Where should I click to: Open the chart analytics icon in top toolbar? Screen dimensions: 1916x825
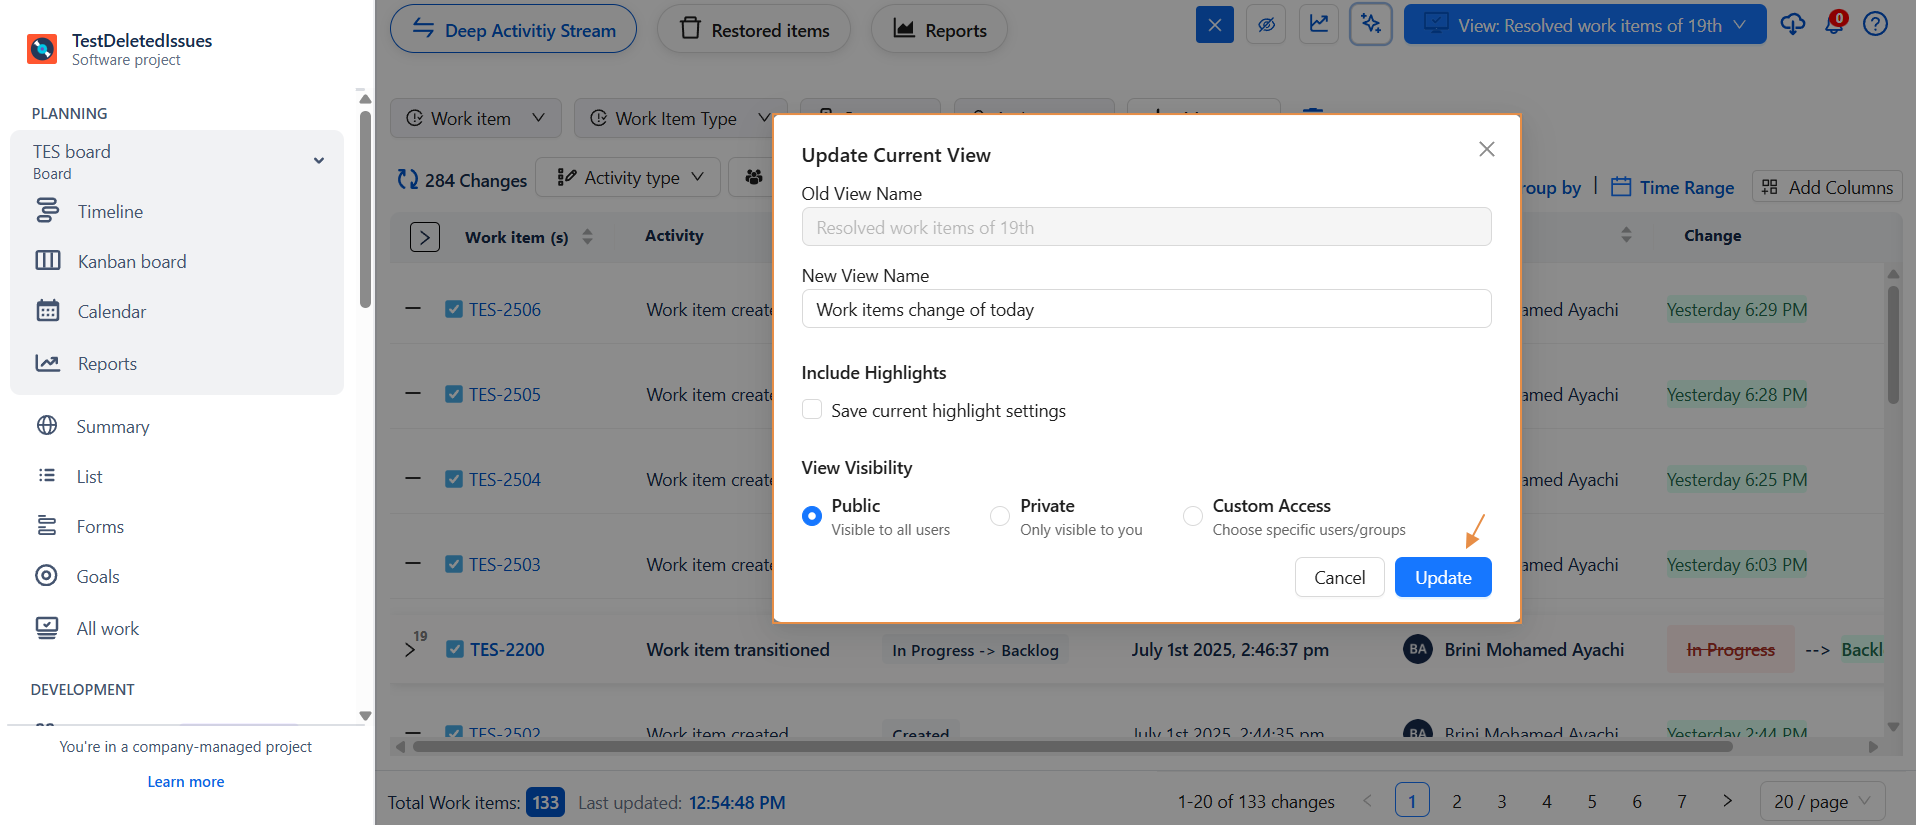(1319, 25)
